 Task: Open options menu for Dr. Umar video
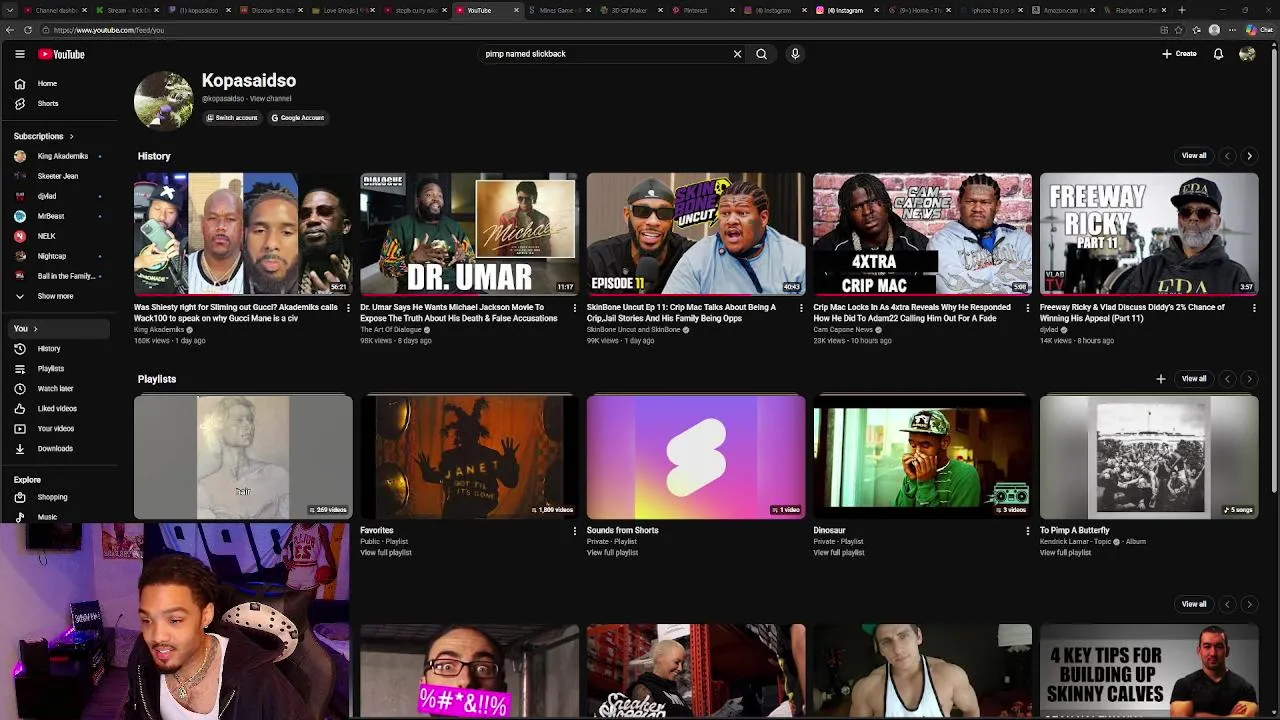[x=574, y=308]
